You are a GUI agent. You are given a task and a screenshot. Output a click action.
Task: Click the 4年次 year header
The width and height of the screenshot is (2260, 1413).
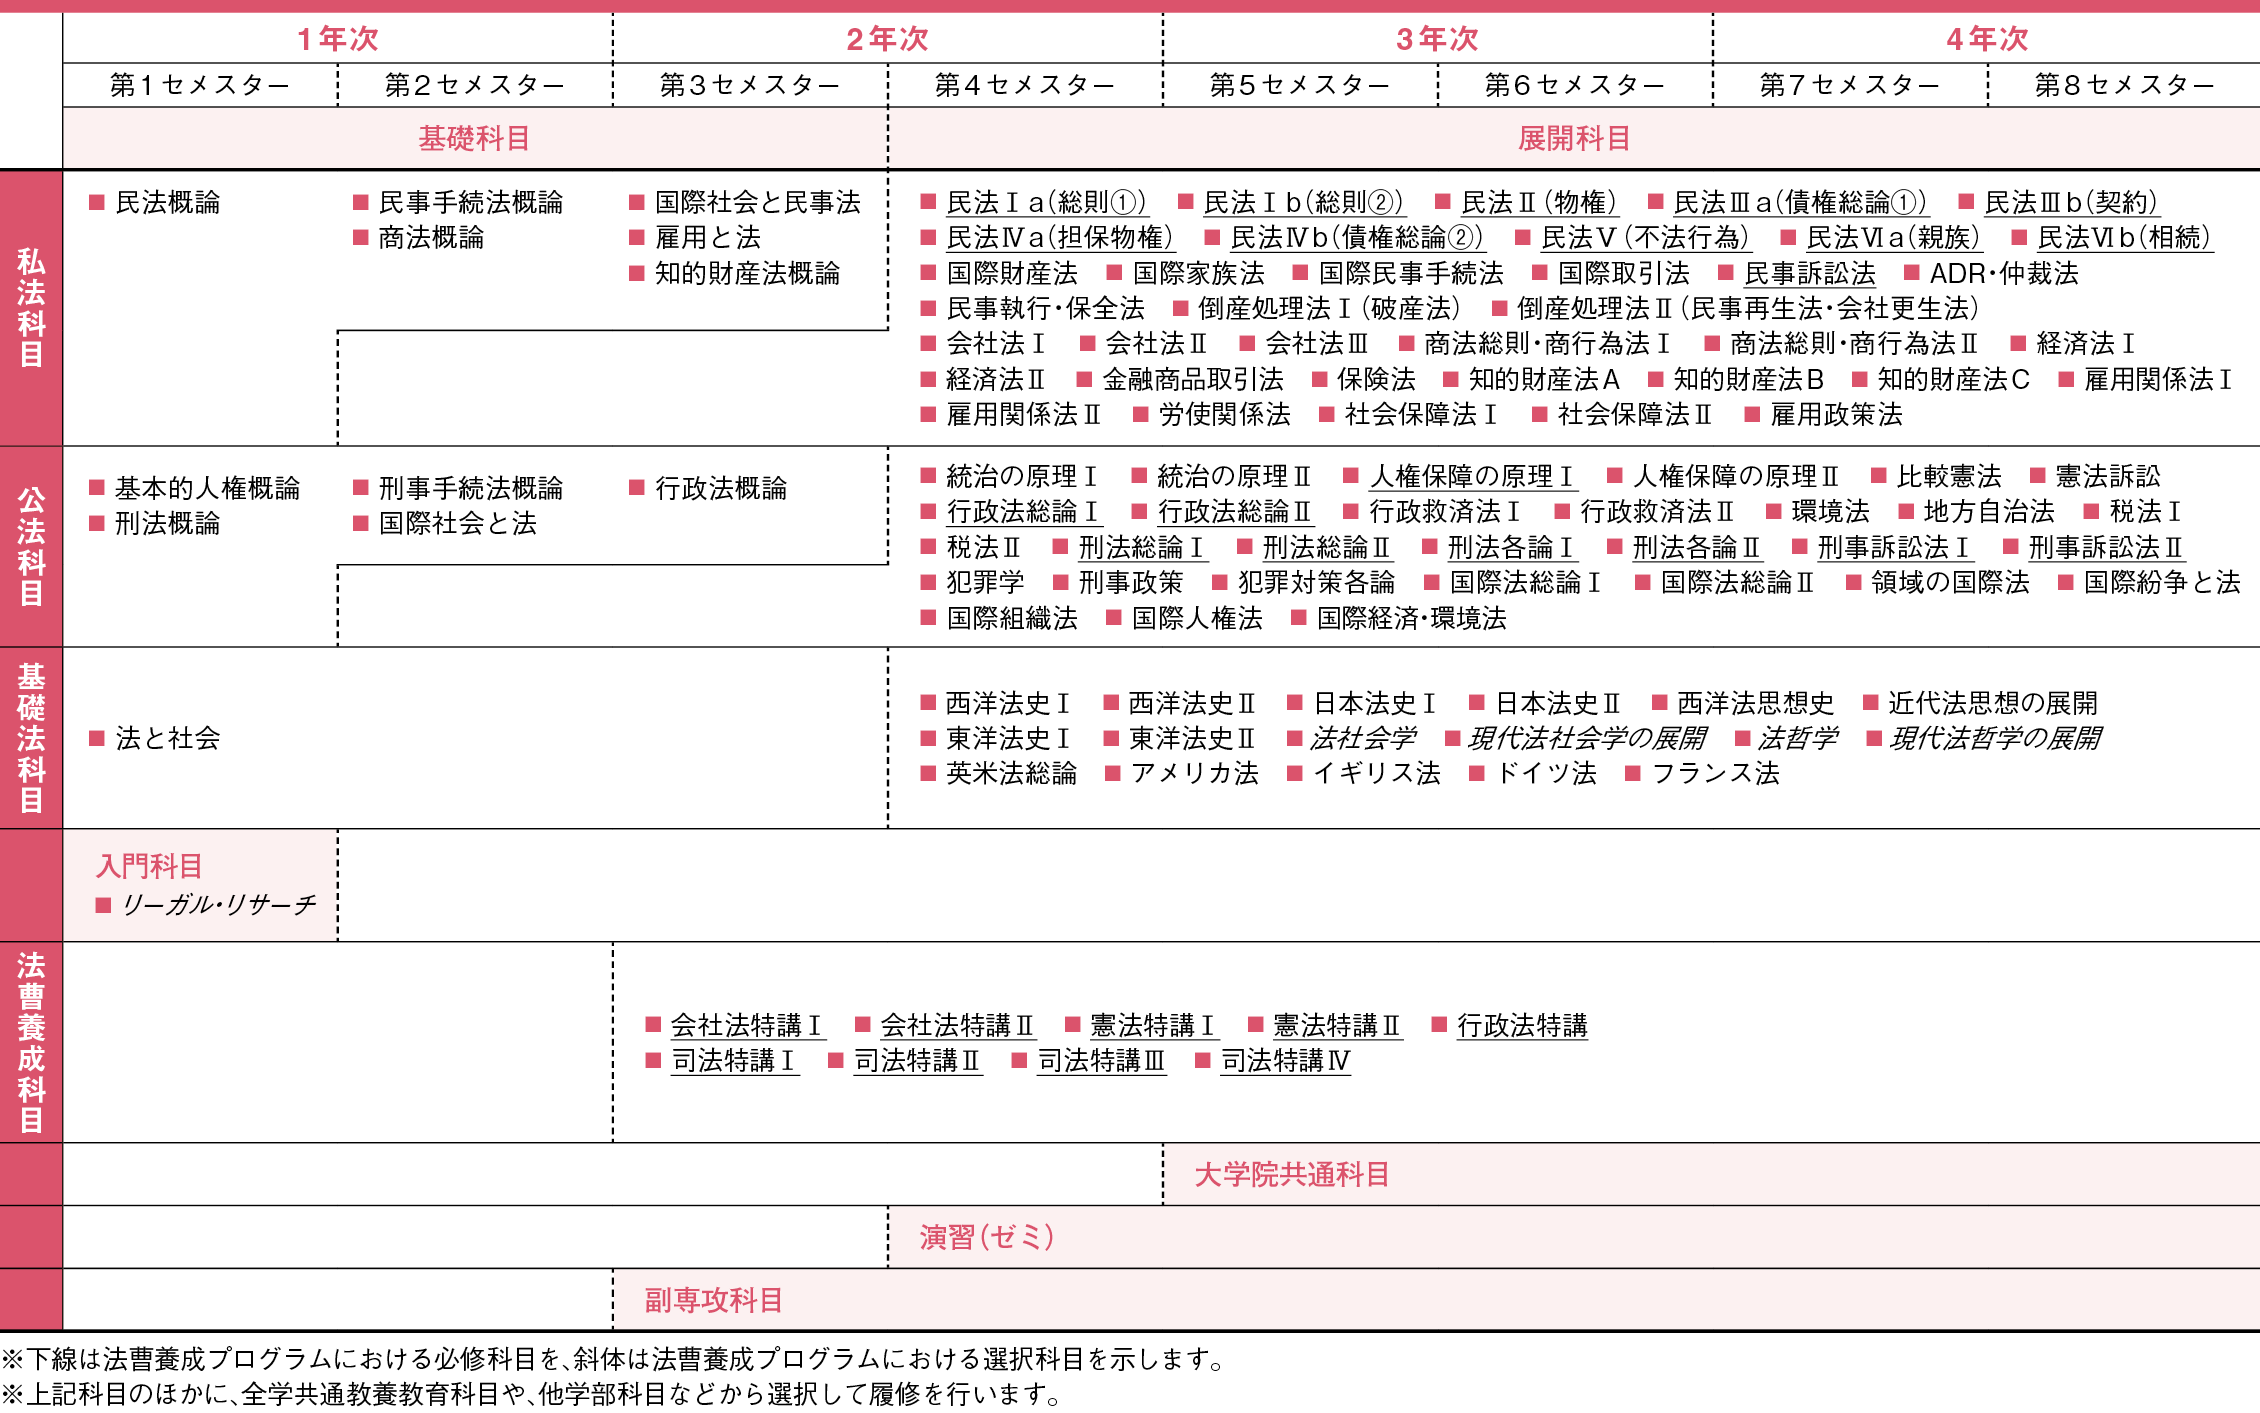point(1988,39)
